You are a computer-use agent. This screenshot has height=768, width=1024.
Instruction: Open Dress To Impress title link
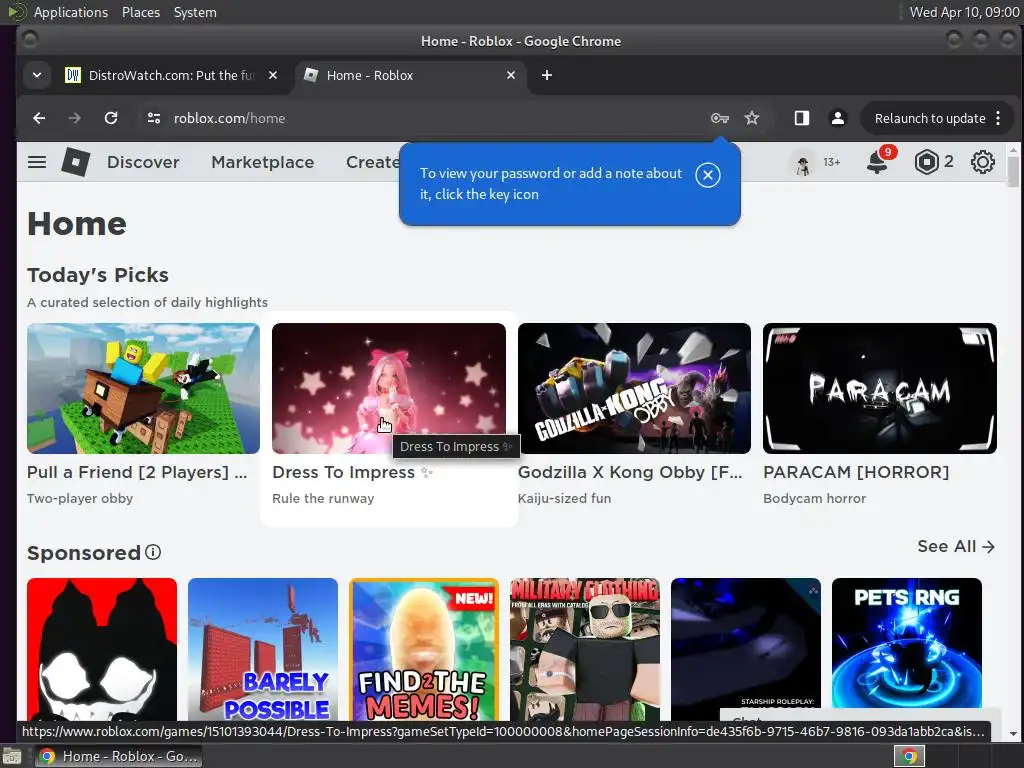353,472
